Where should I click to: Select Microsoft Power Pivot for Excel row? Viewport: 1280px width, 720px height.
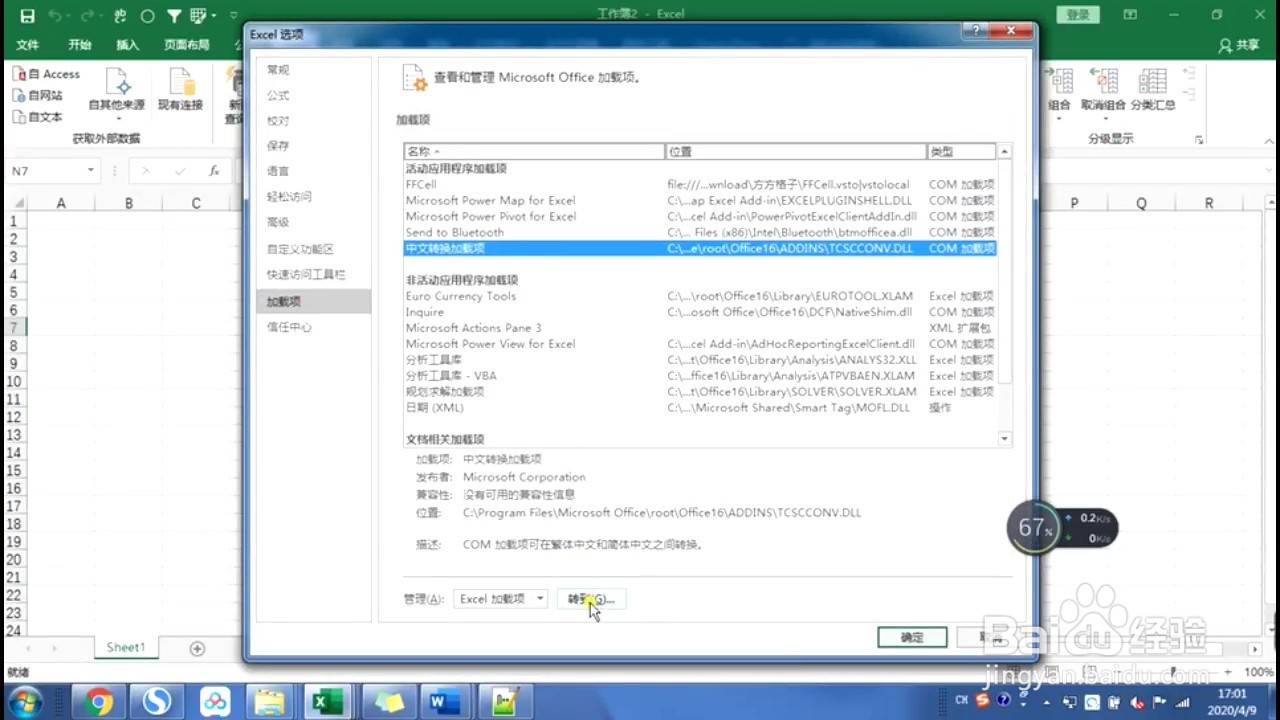(x=700, y=216)
